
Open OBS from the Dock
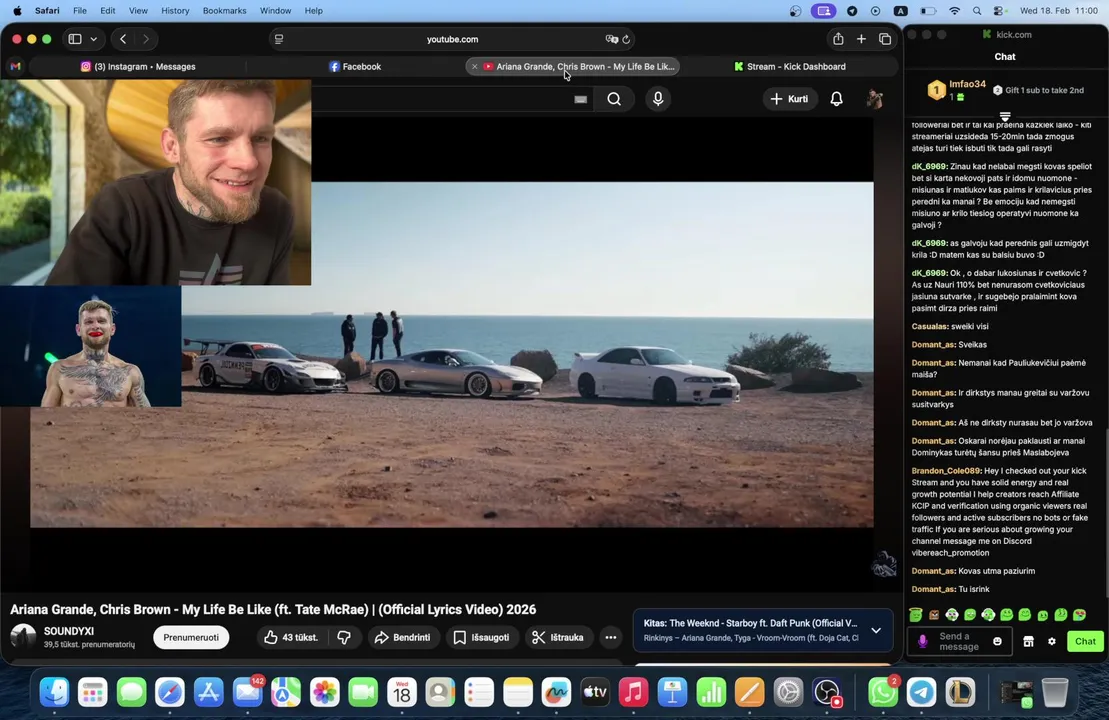point(827,692)
